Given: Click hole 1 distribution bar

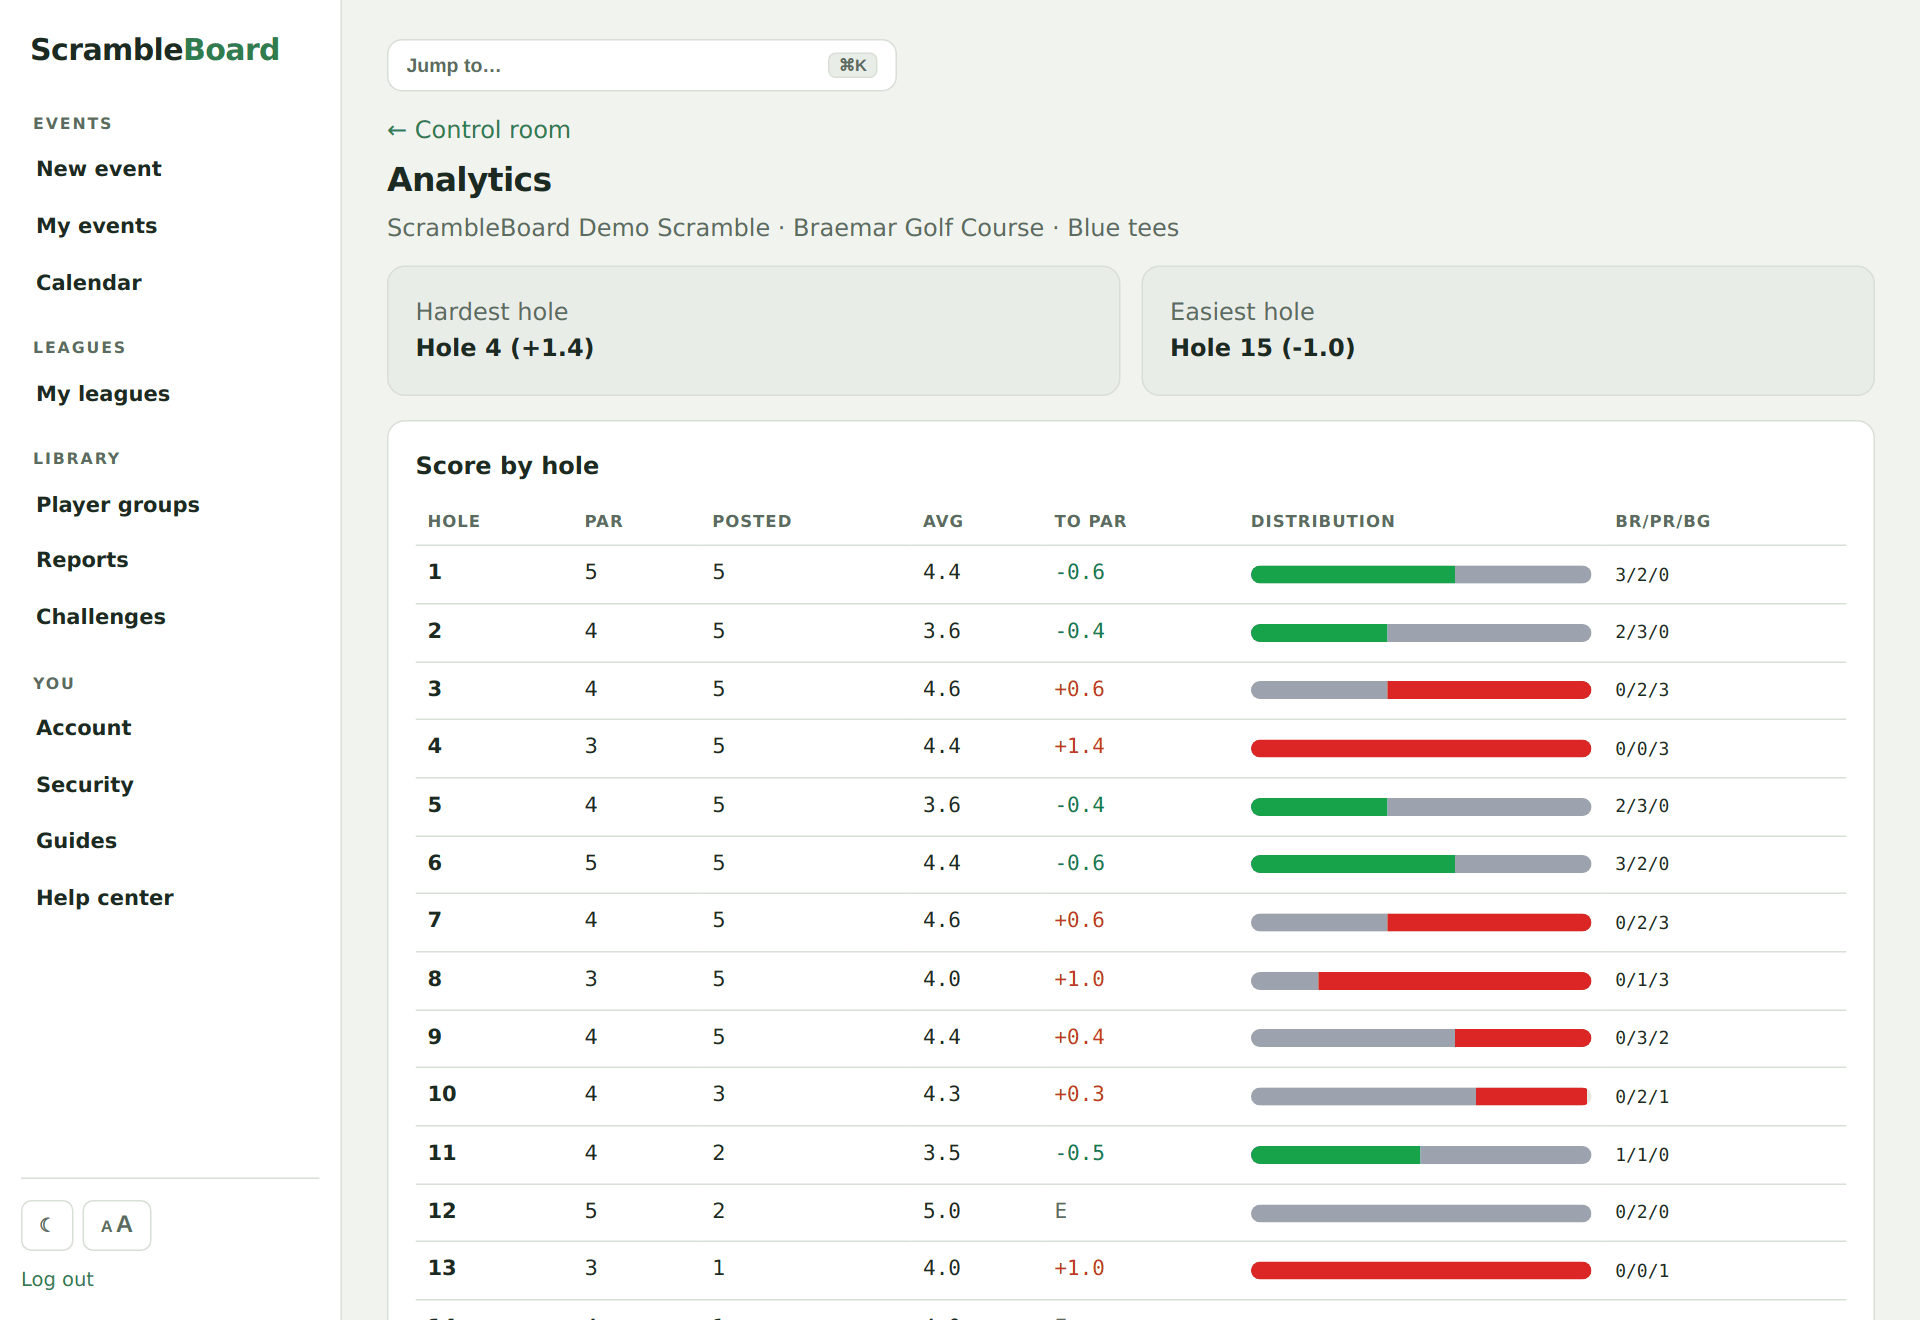Looking at the screenshot, I should tap(1421, 574).
